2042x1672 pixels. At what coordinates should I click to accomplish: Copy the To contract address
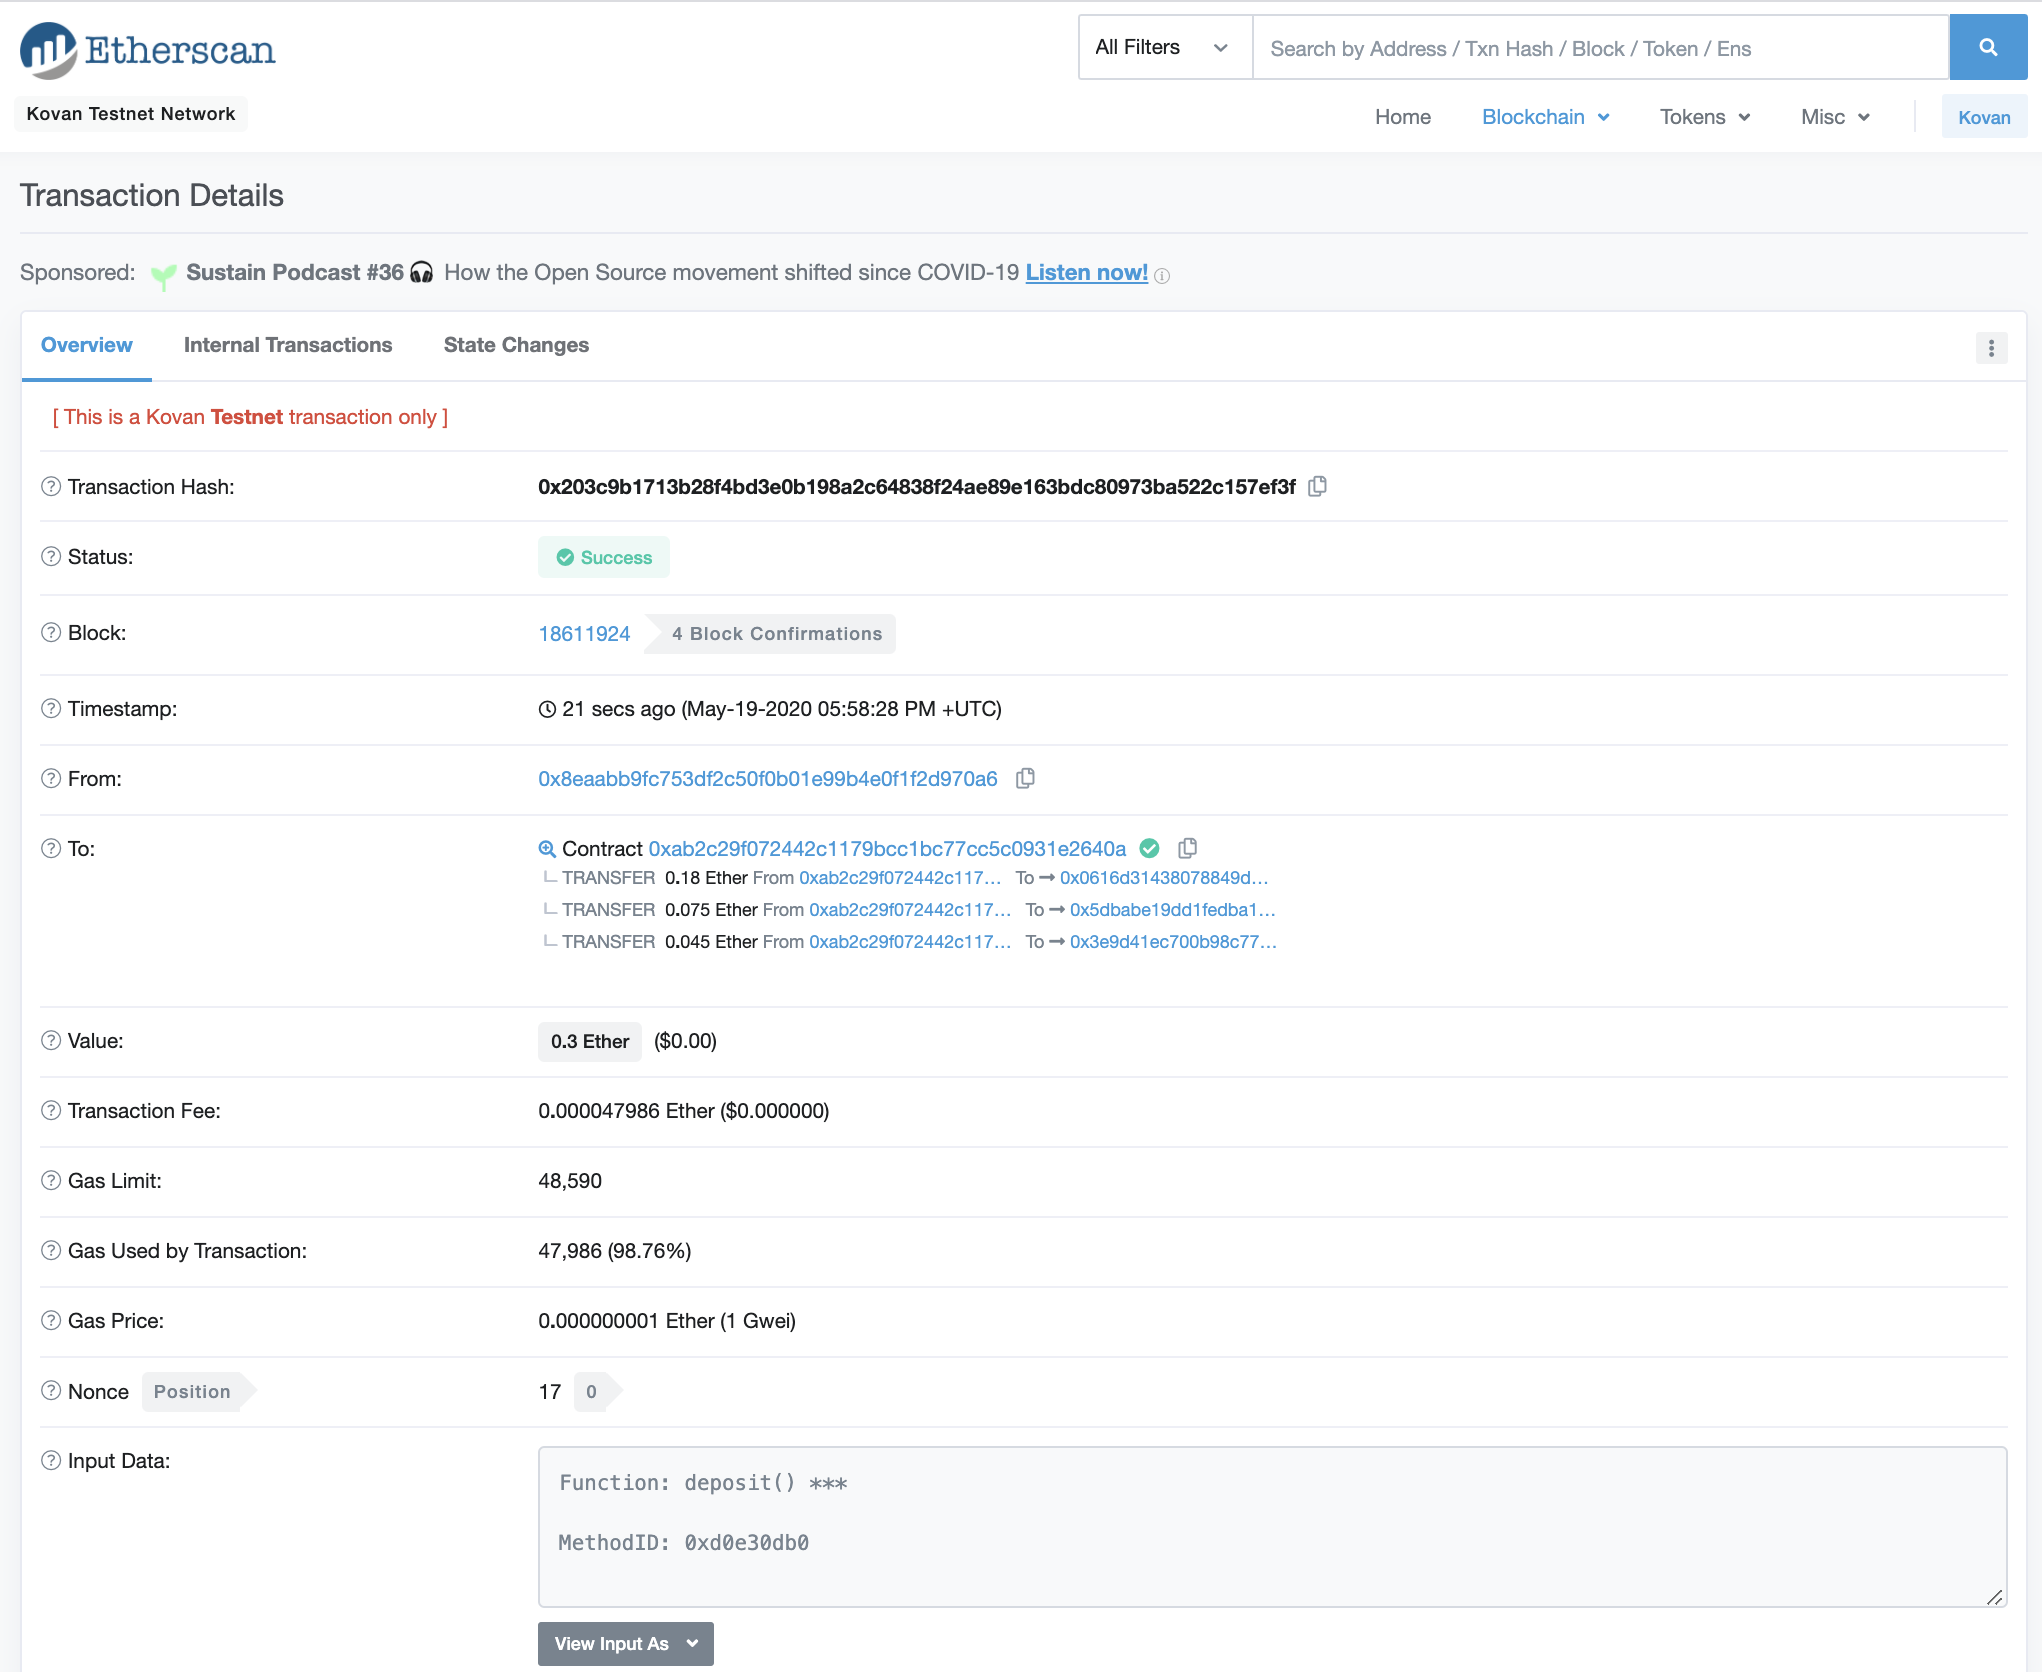pyautogui.click(x=1187, y=848)
